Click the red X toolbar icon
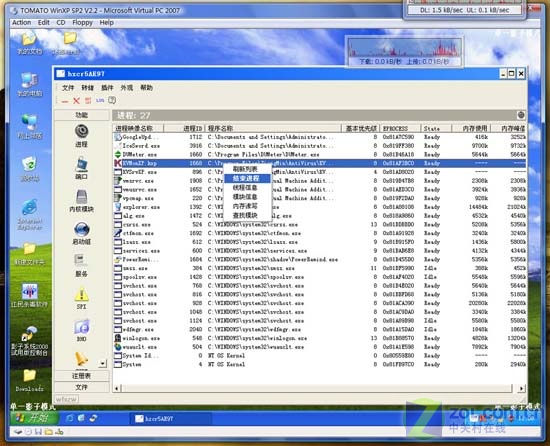 pos(76,101)
